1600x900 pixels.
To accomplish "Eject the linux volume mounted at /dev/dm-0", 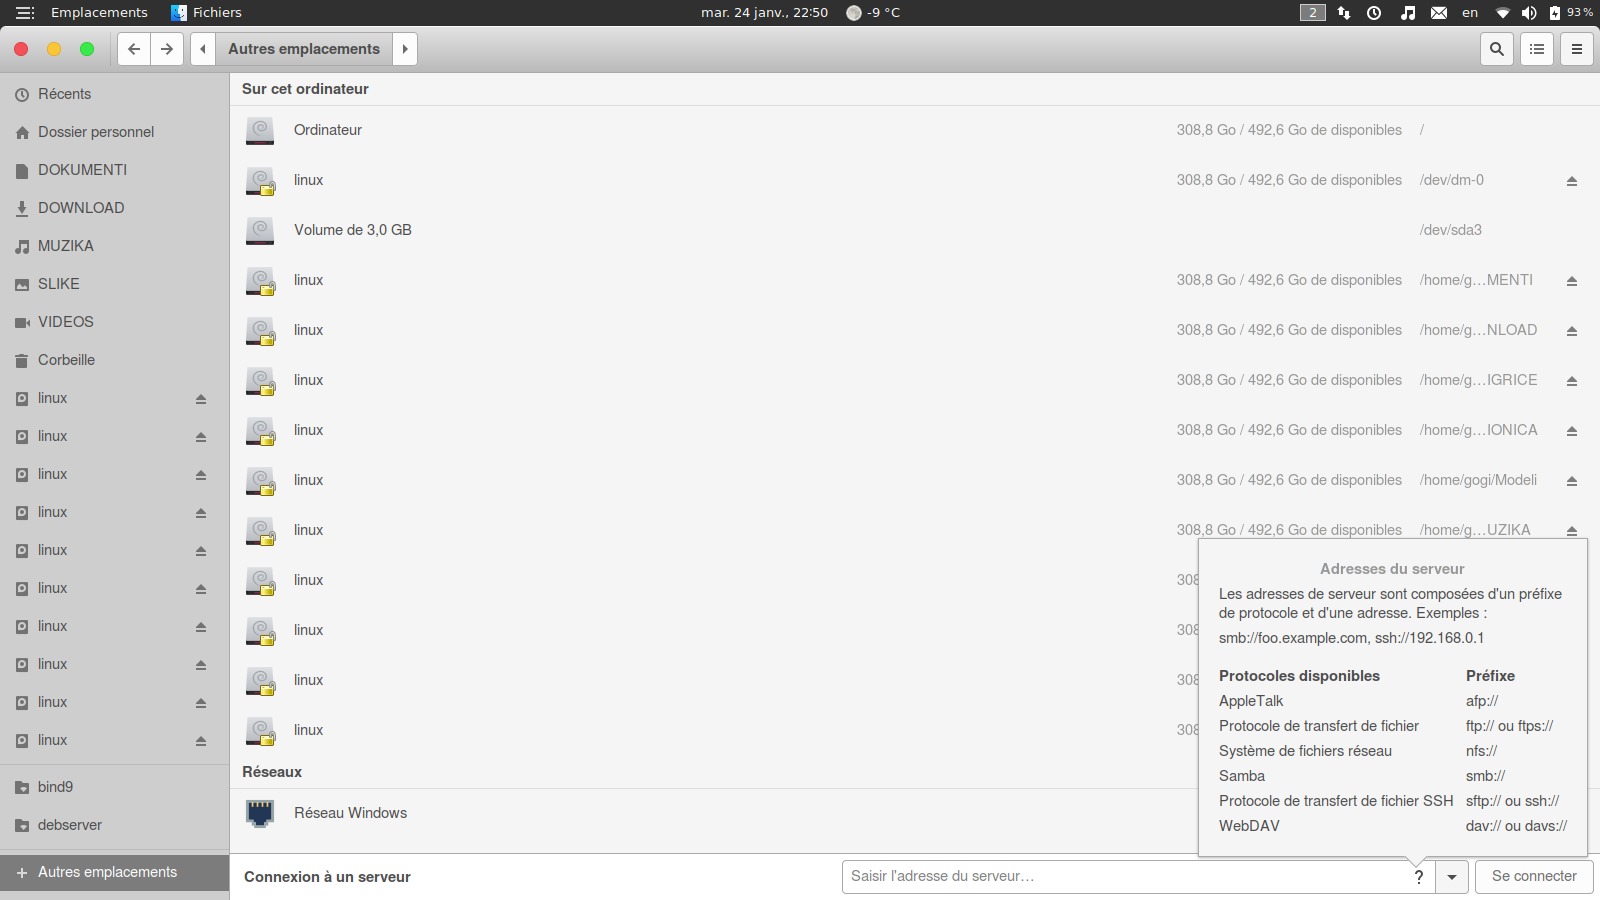I will 1571,181.
